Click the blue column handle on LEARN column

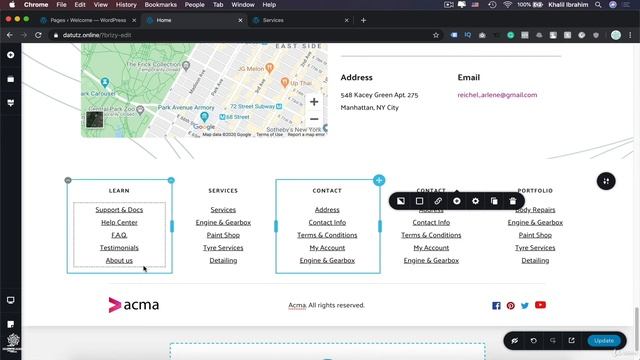tap(171, 180)
